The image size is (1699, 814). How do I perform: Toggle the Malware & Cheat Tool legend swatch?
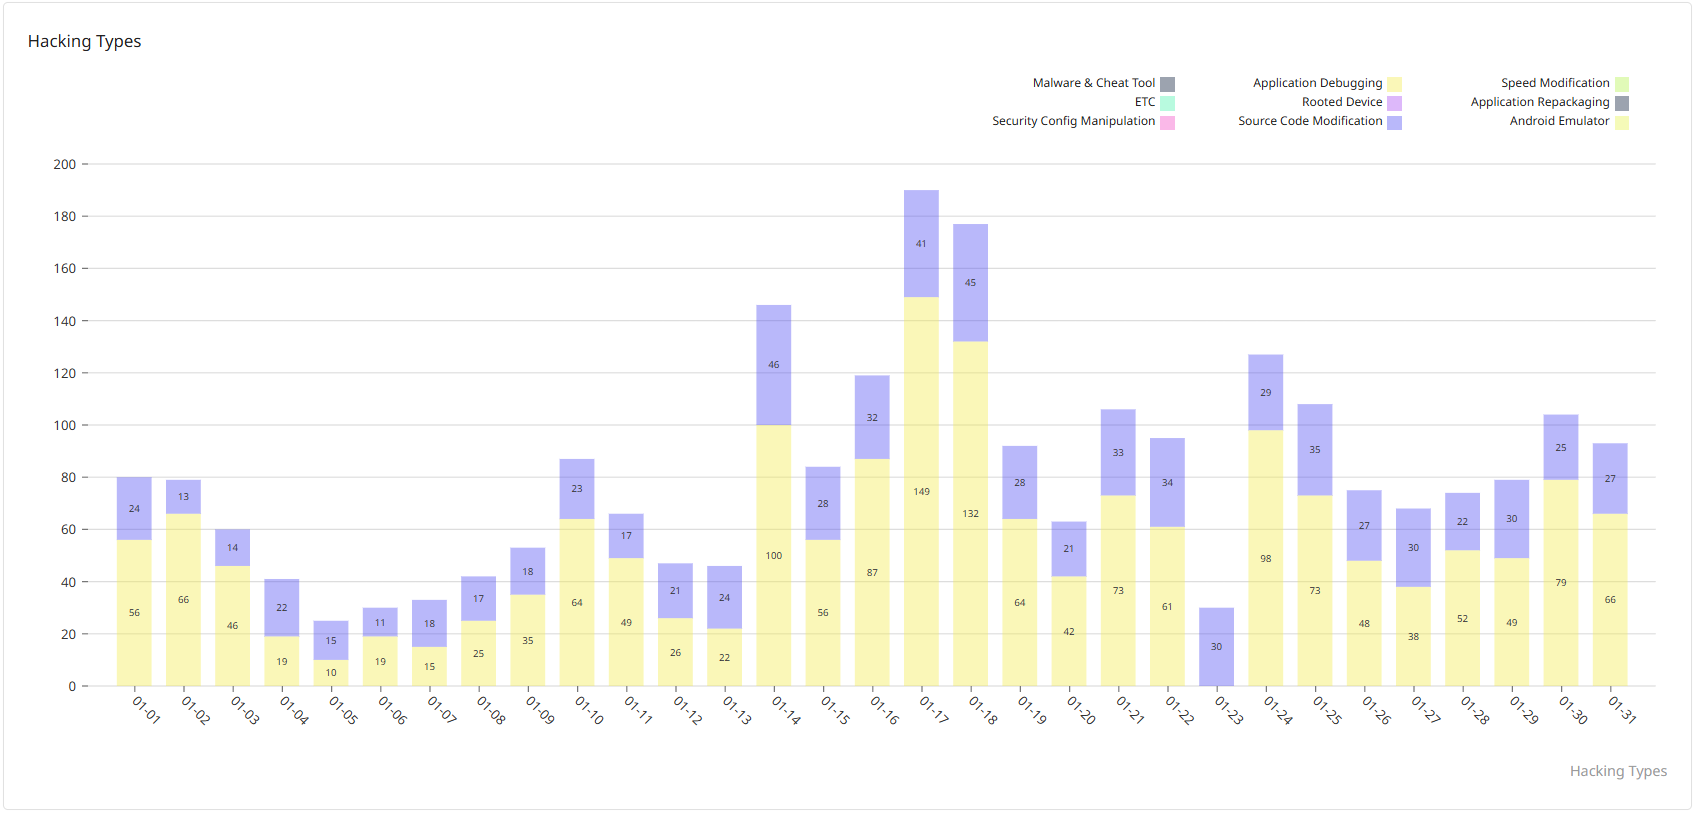pos(1167,84)
